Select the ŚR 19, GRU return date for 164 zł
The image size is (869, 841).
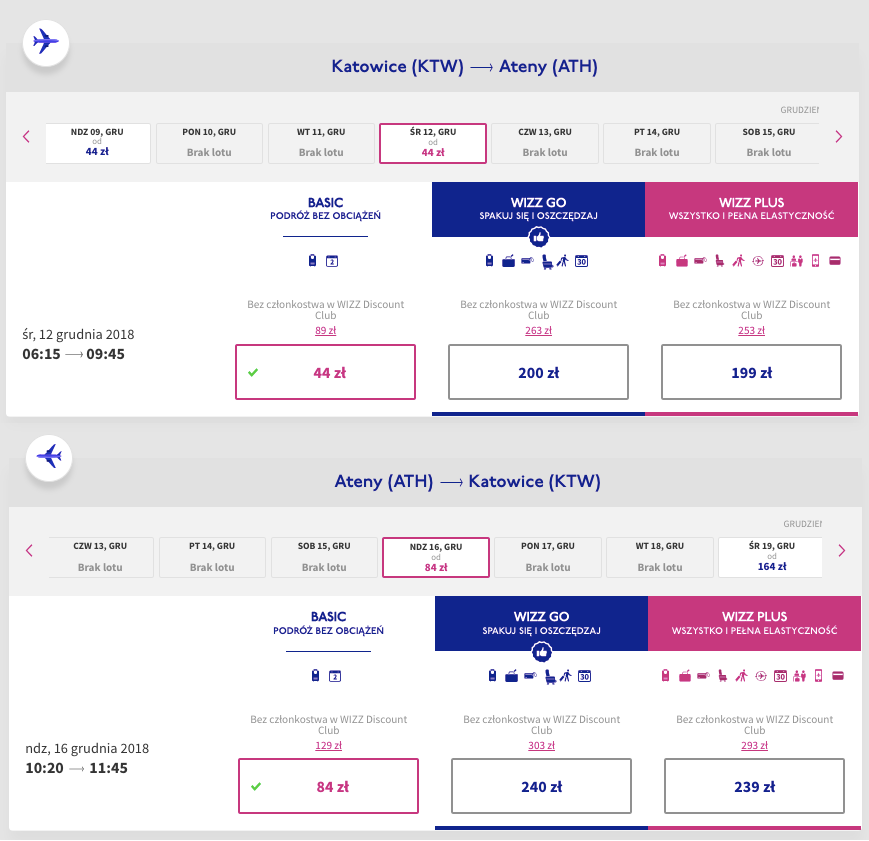(770, 557)
